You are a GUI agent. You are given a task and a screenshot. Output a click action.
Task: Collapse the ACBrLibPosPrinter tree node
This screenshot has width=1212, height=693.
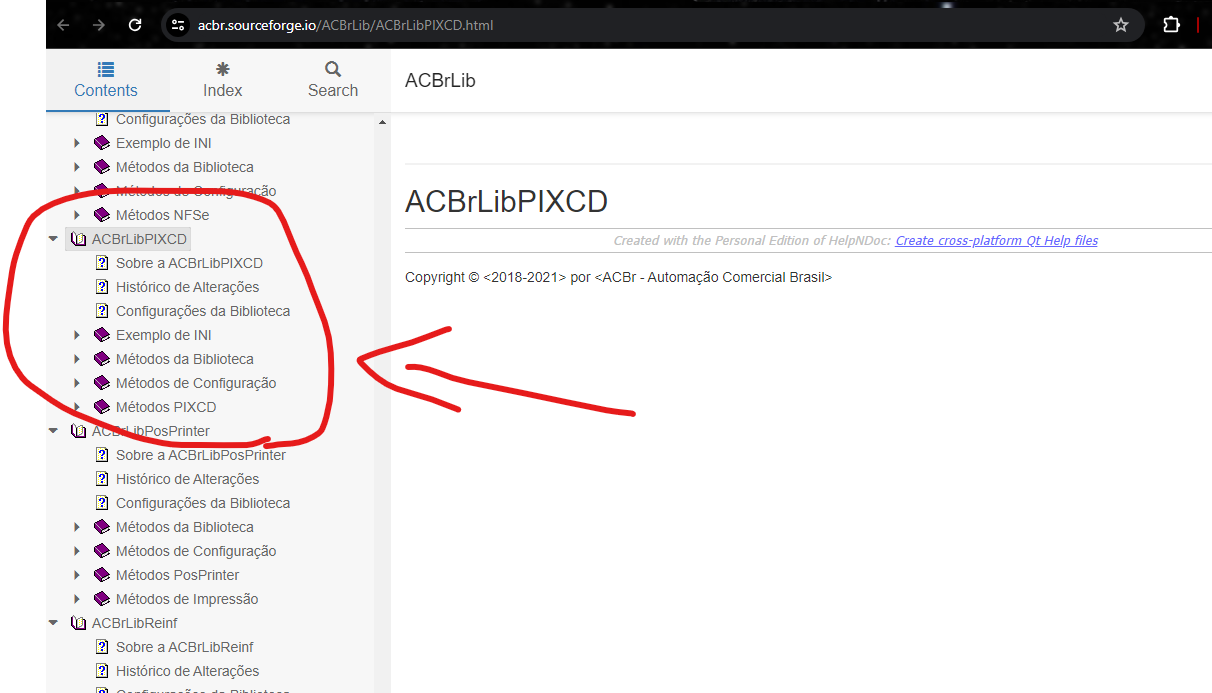coord(53,431)
